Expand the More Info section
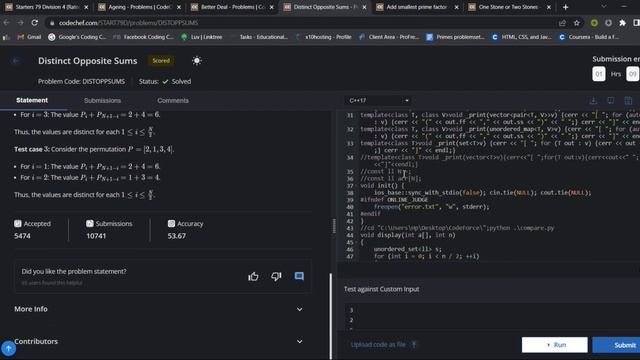Viewport: 640px width, 360px height. pos(159,309)
